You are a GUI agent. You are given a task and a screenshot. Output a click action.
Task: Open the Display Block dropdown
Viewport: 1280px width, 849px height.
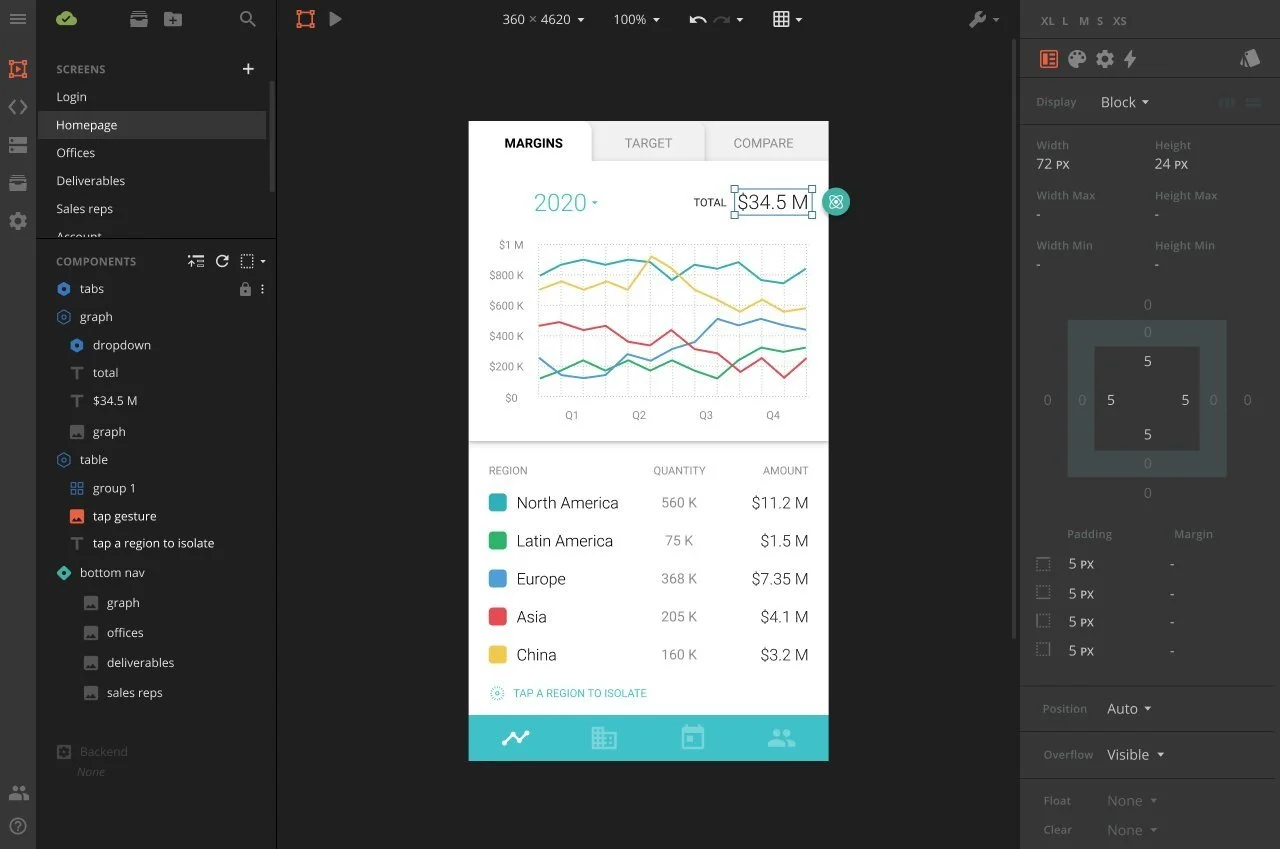pyautogui.click(x=1124, y=102)
